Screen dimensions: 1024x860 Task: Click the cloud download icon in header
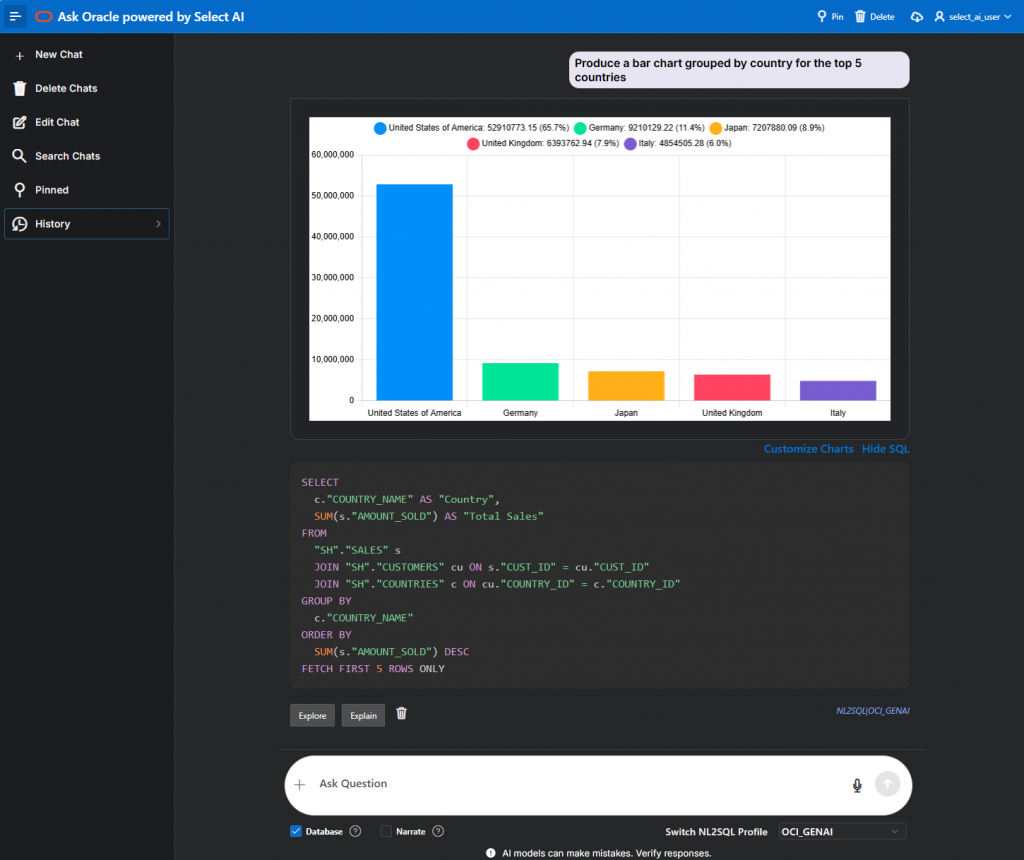click(x=917, y=17)
